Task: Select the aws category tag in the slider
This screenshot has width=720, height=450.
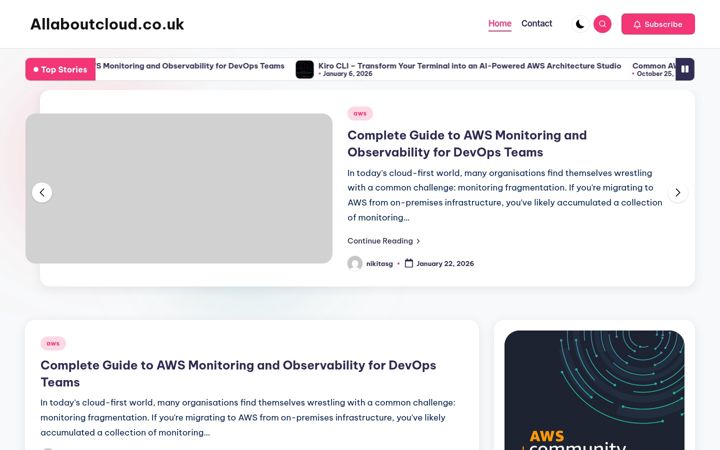Action: point(360,113)
